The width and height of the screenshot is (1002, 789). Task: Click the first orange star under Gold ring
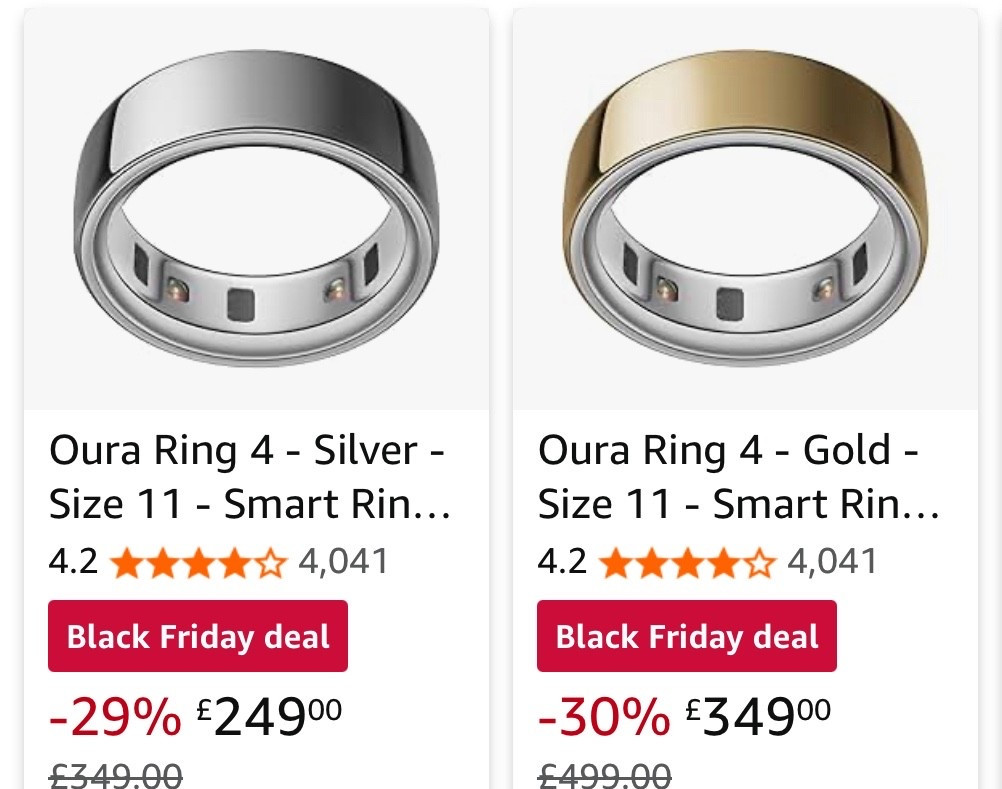tap(617, 562)
